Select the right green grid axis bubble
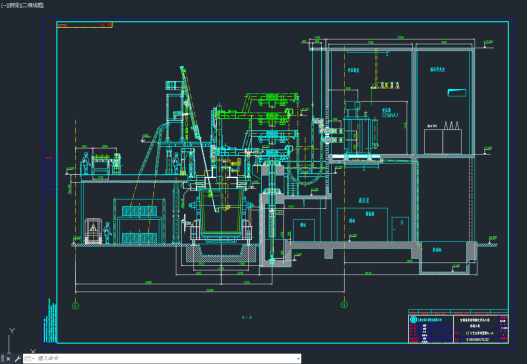 click(344, 305)
